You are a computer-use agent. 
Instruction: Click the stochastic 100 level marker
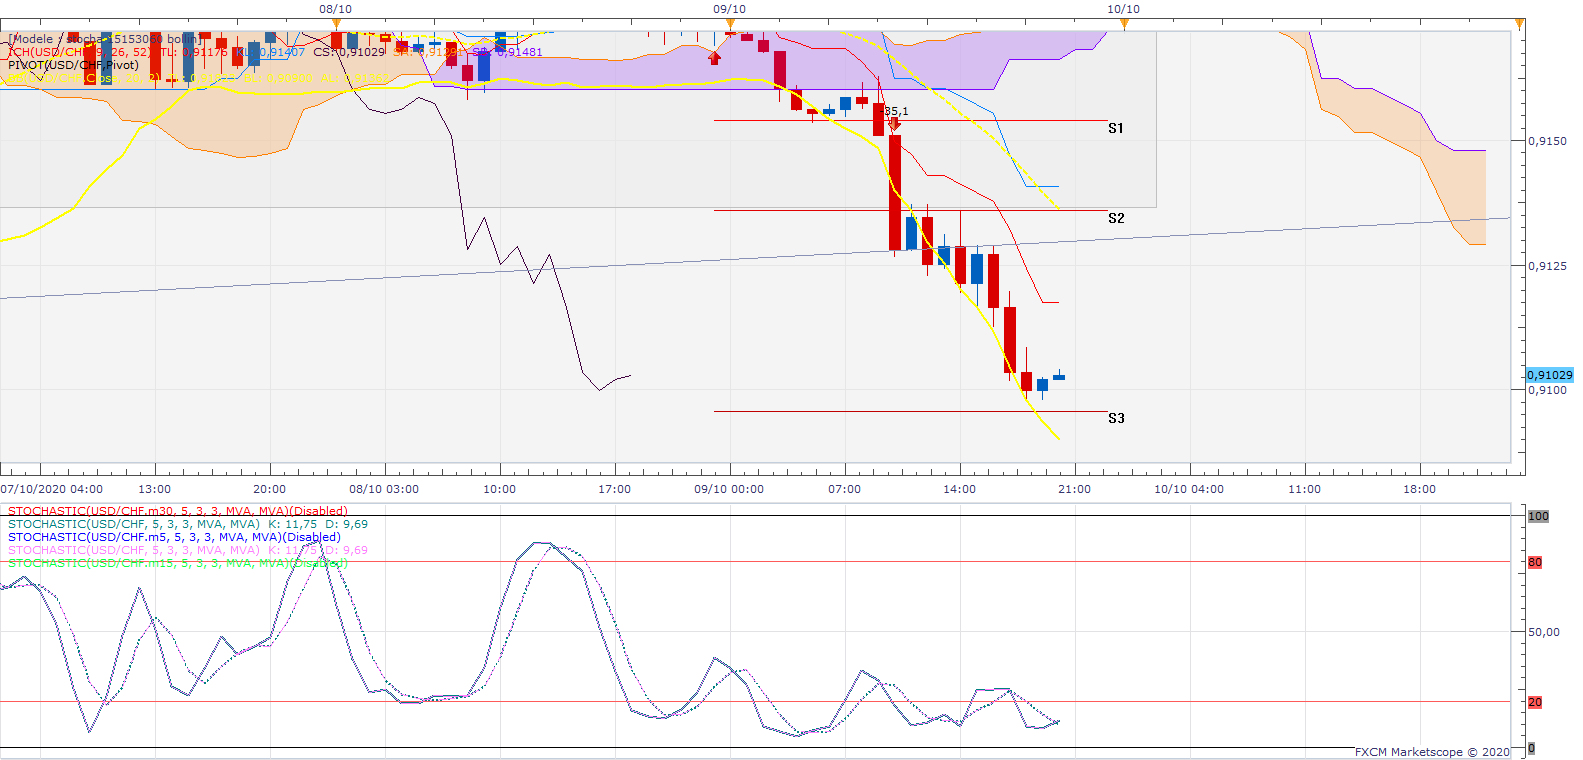tap(1538, 516)
